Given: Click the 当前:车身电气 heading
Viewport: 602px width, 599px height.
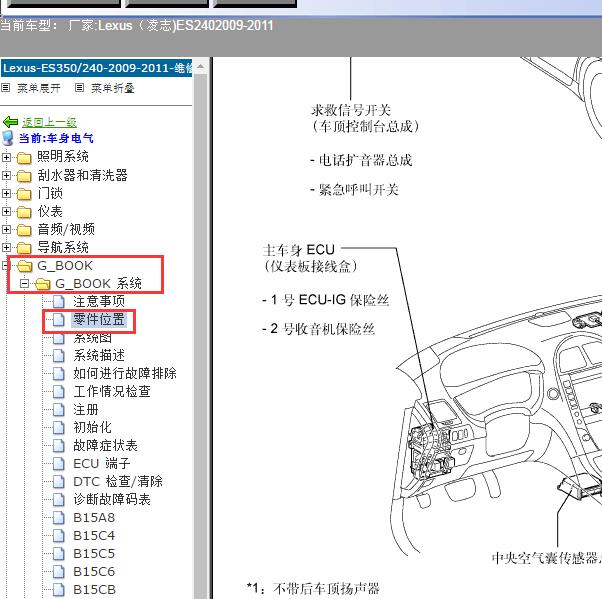Looking at the screenshot, I should pyautogui.click(x=56, y=138).
